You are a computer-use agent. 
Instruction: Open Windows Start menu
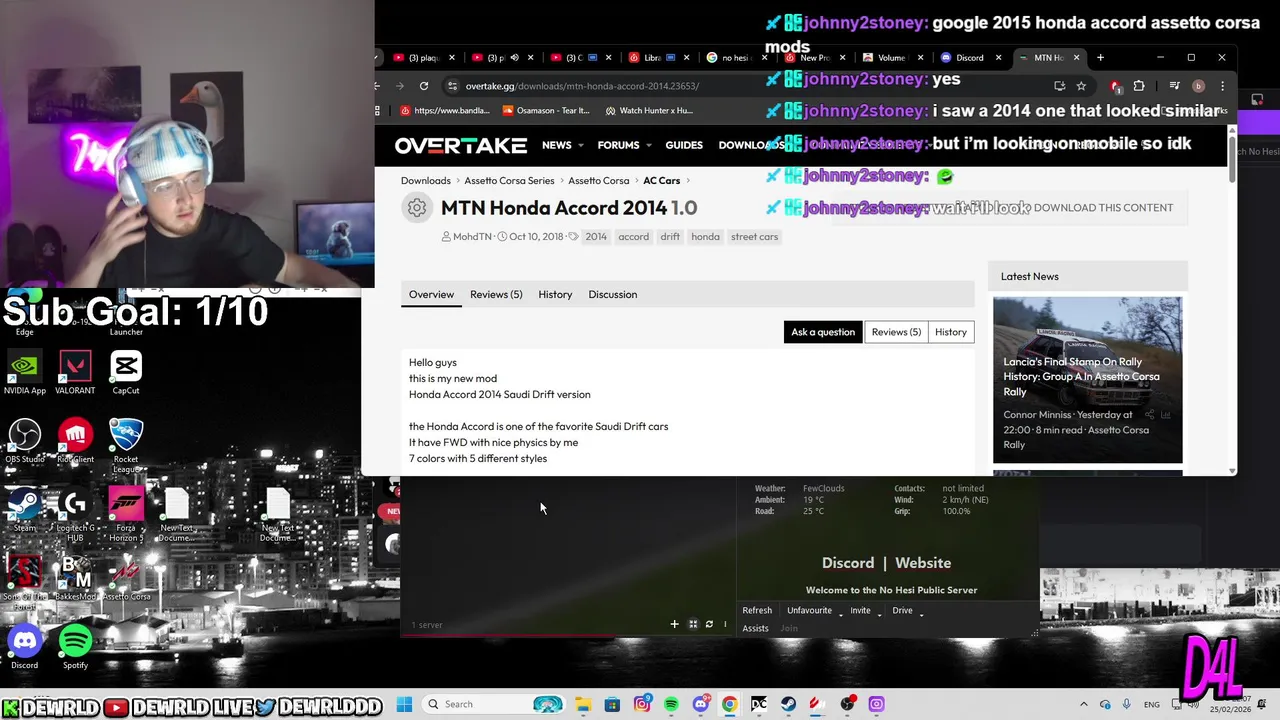404,704
